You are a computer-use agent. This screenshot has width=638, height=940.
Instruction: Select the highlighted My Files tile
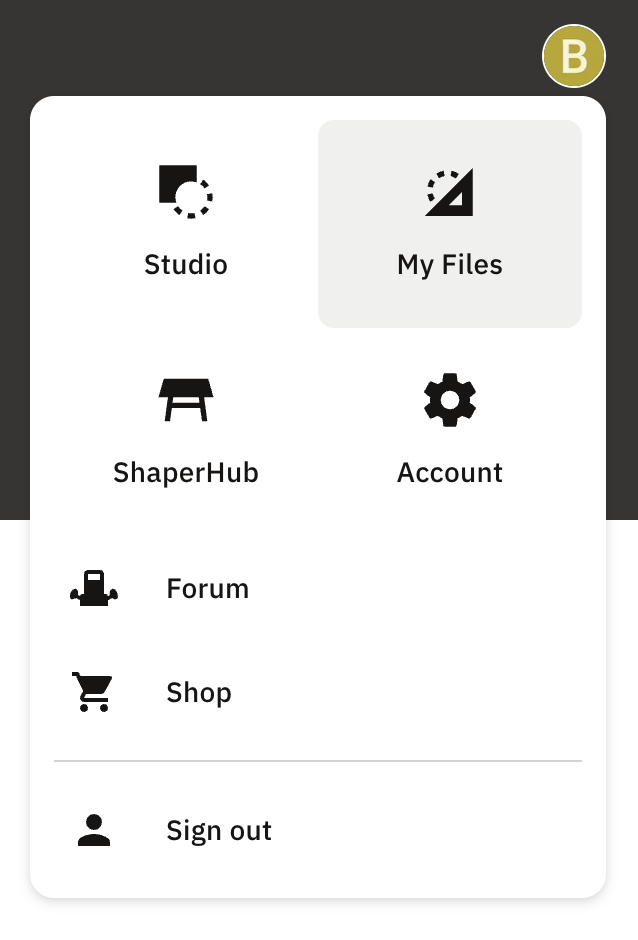coord(449,223)
